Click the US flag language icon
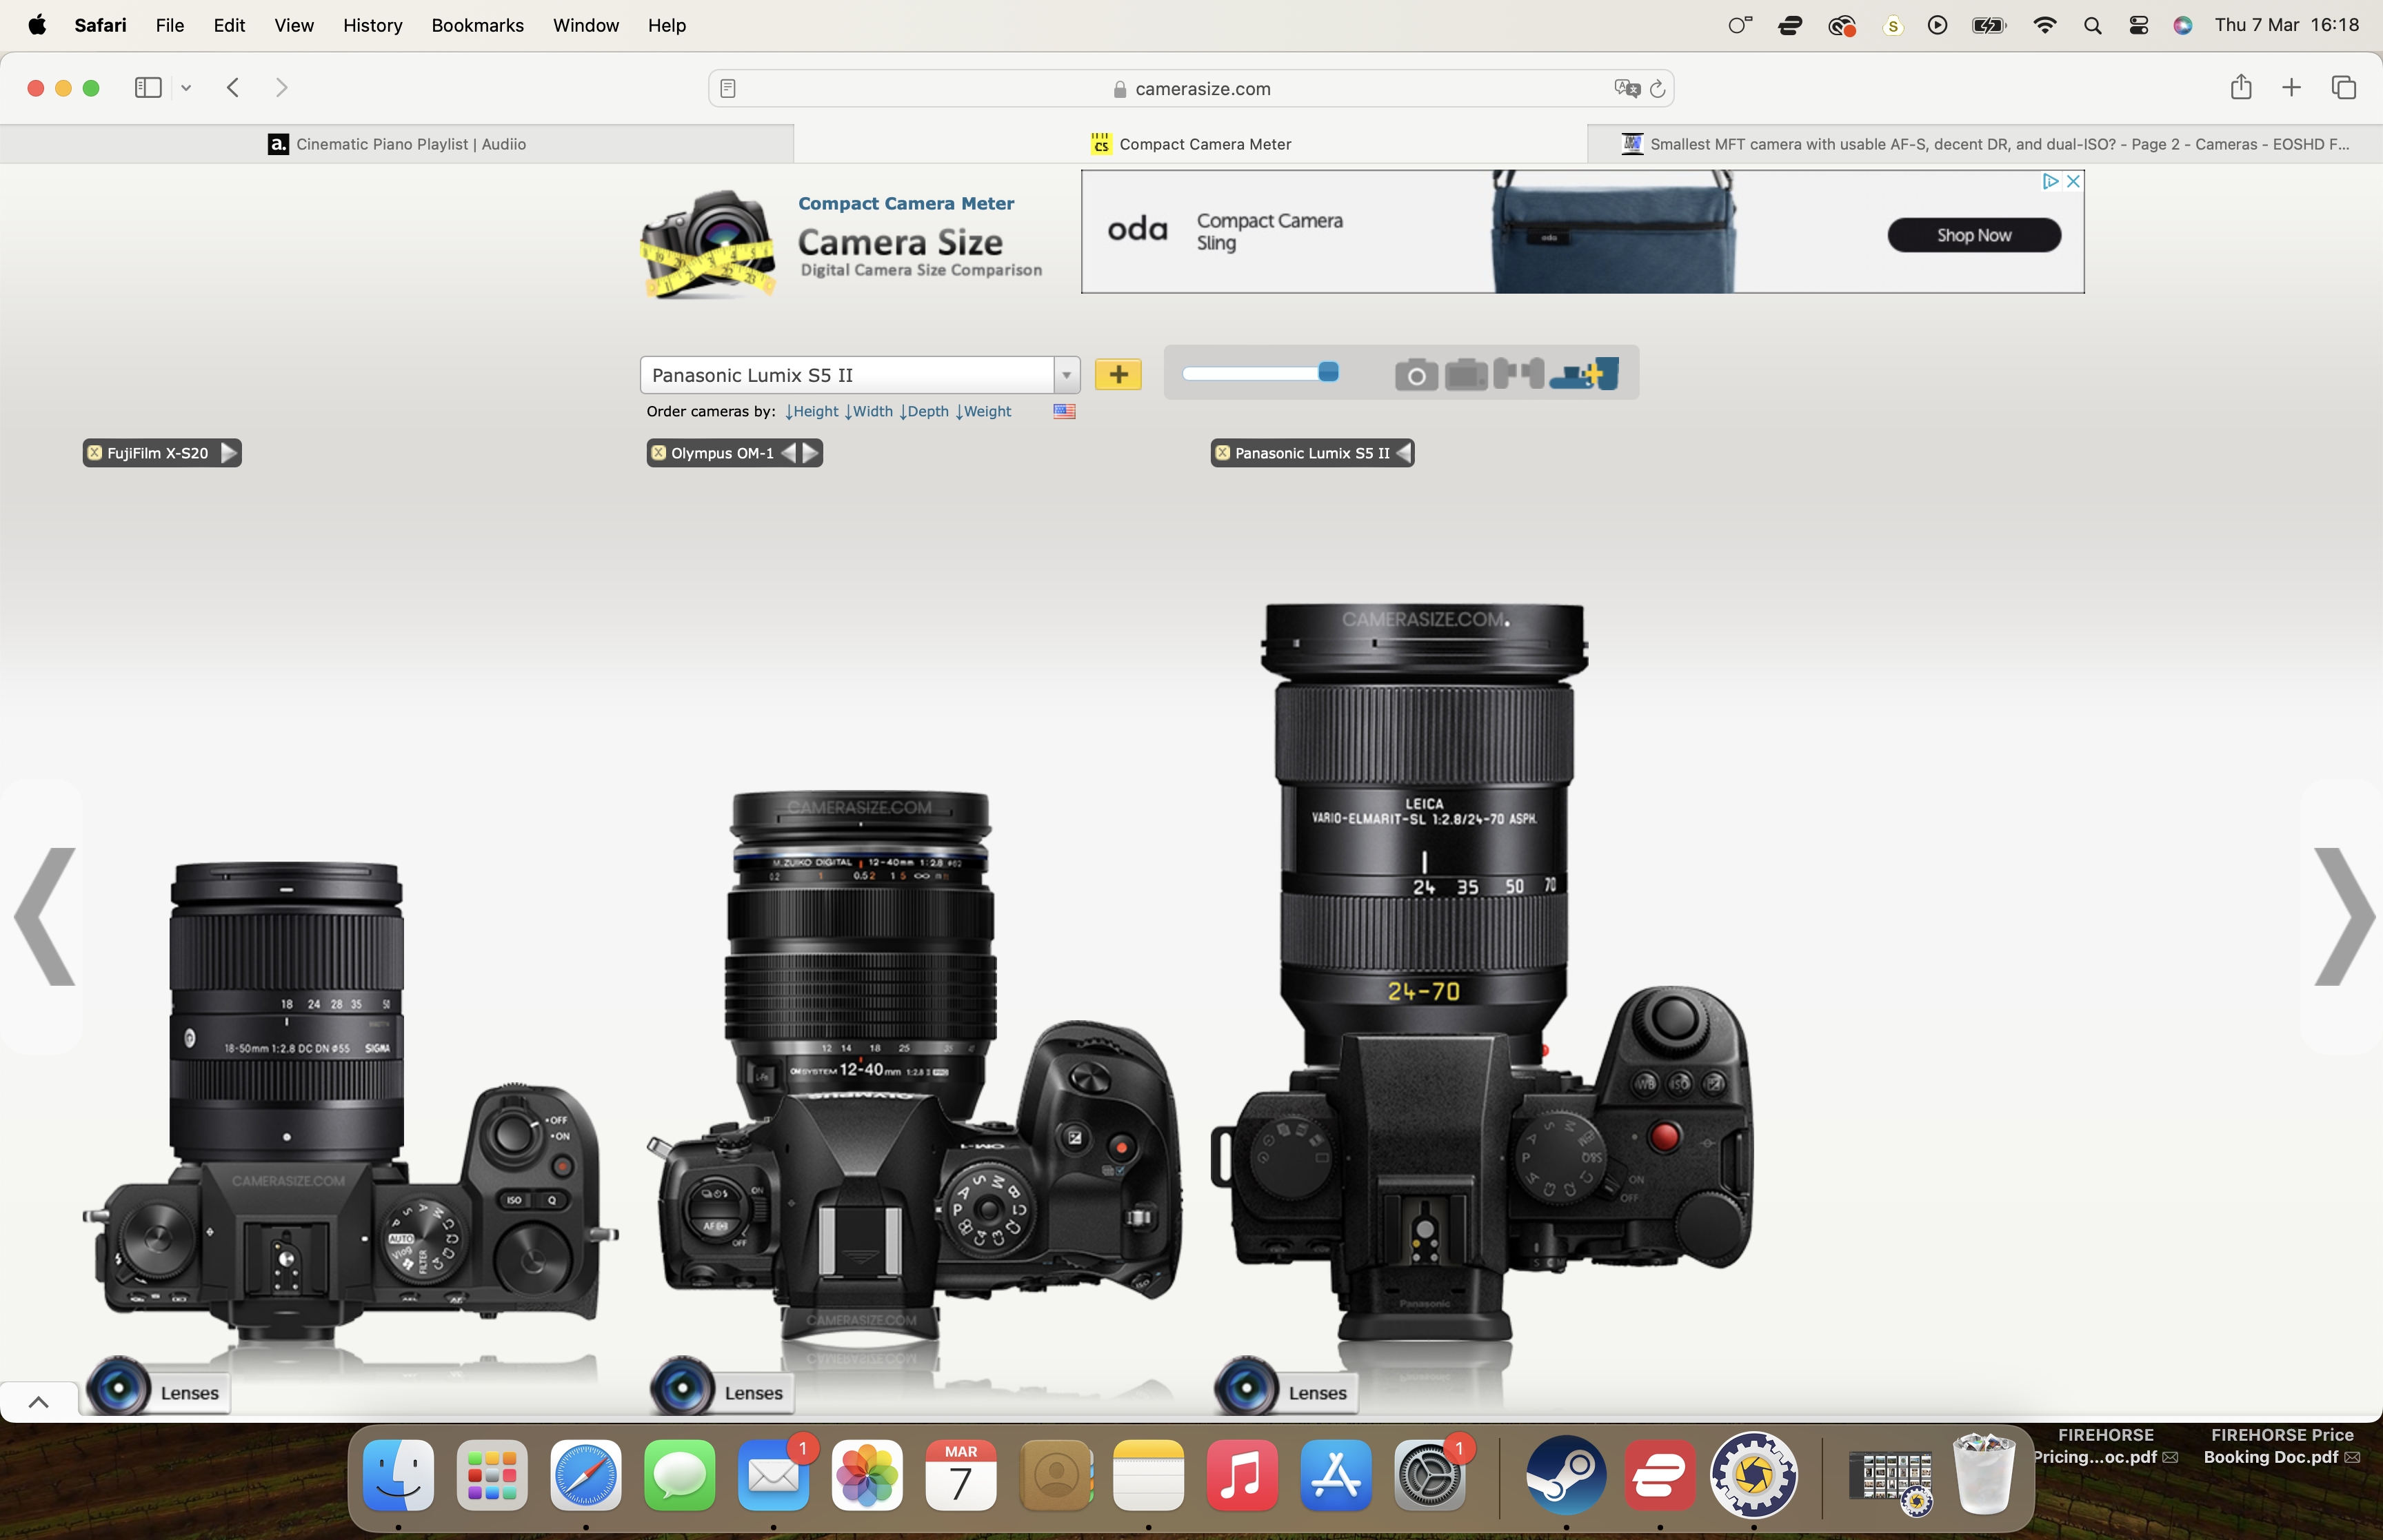The image size is (2383, 1540). pyautogui.click(x=1064, y=411)
